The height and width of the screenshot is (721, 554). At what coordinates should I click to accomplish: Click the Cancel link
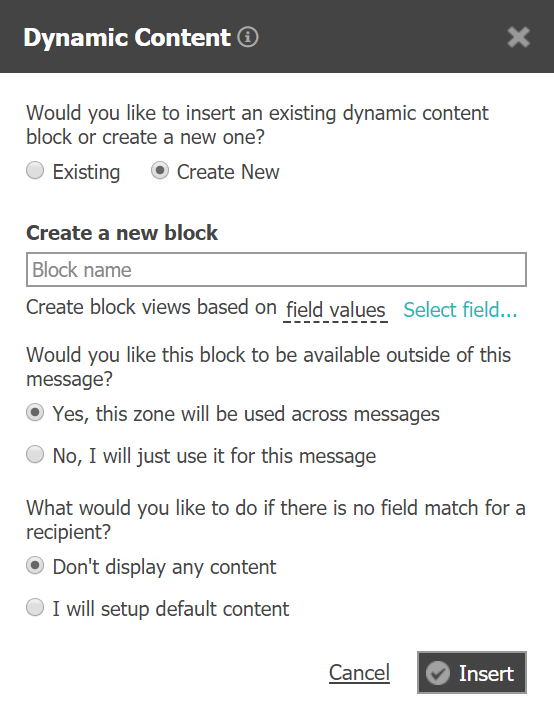coord(360,673)
